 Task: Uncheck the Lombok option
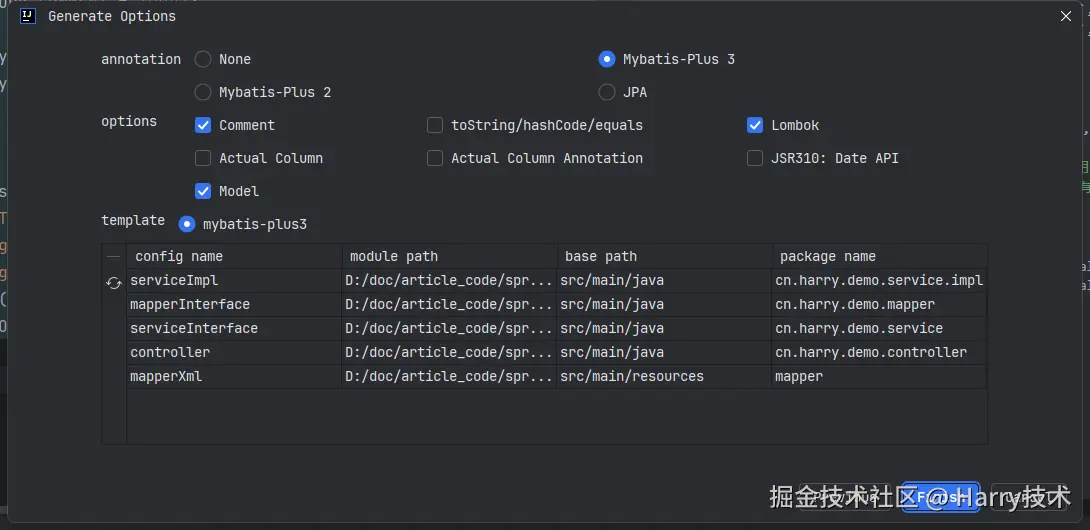[755, 125]
